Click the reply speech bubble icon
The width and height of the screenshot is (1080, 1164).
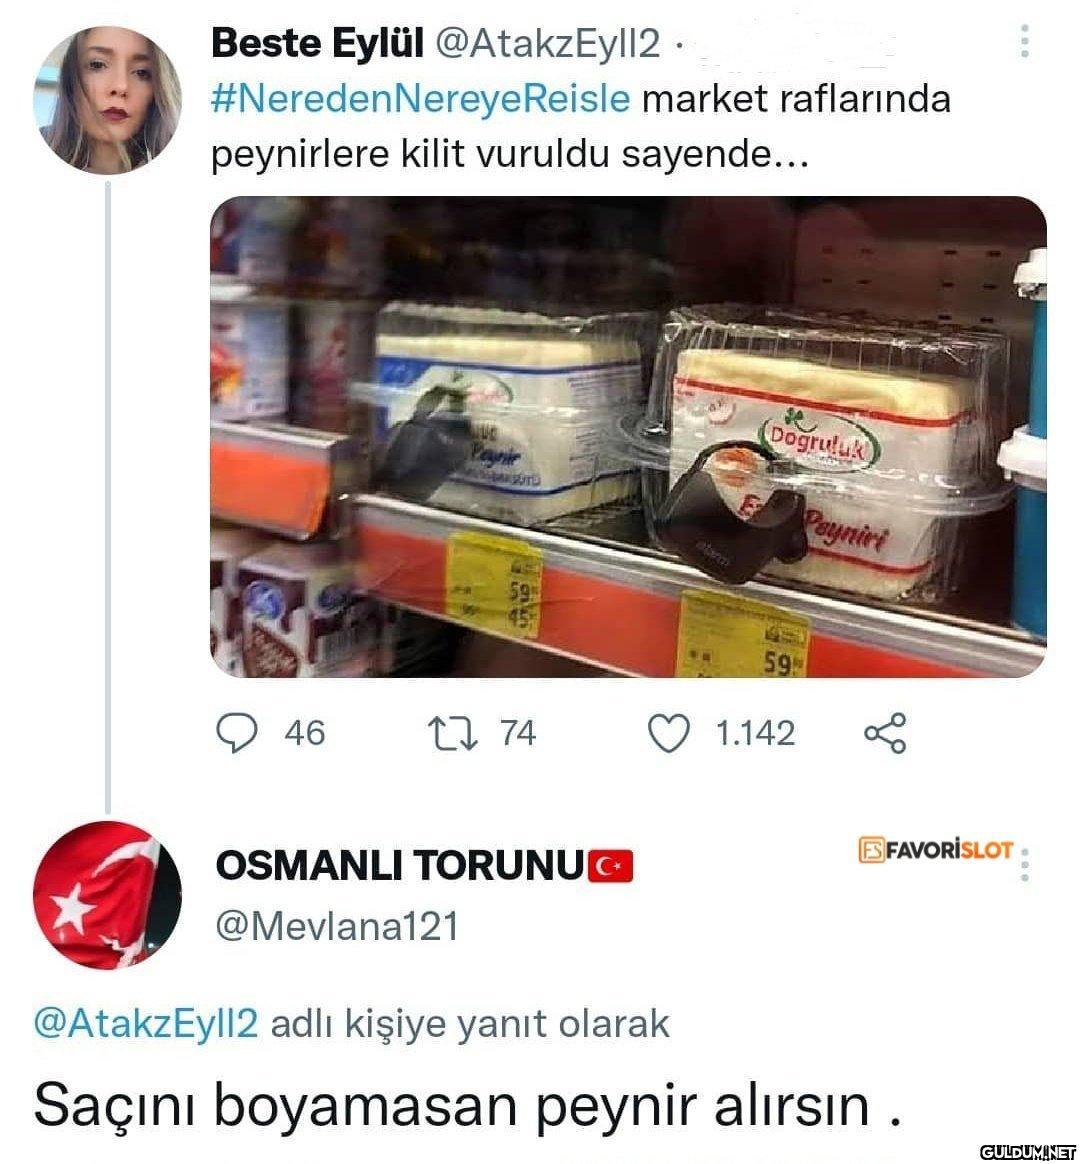(237, 733)
